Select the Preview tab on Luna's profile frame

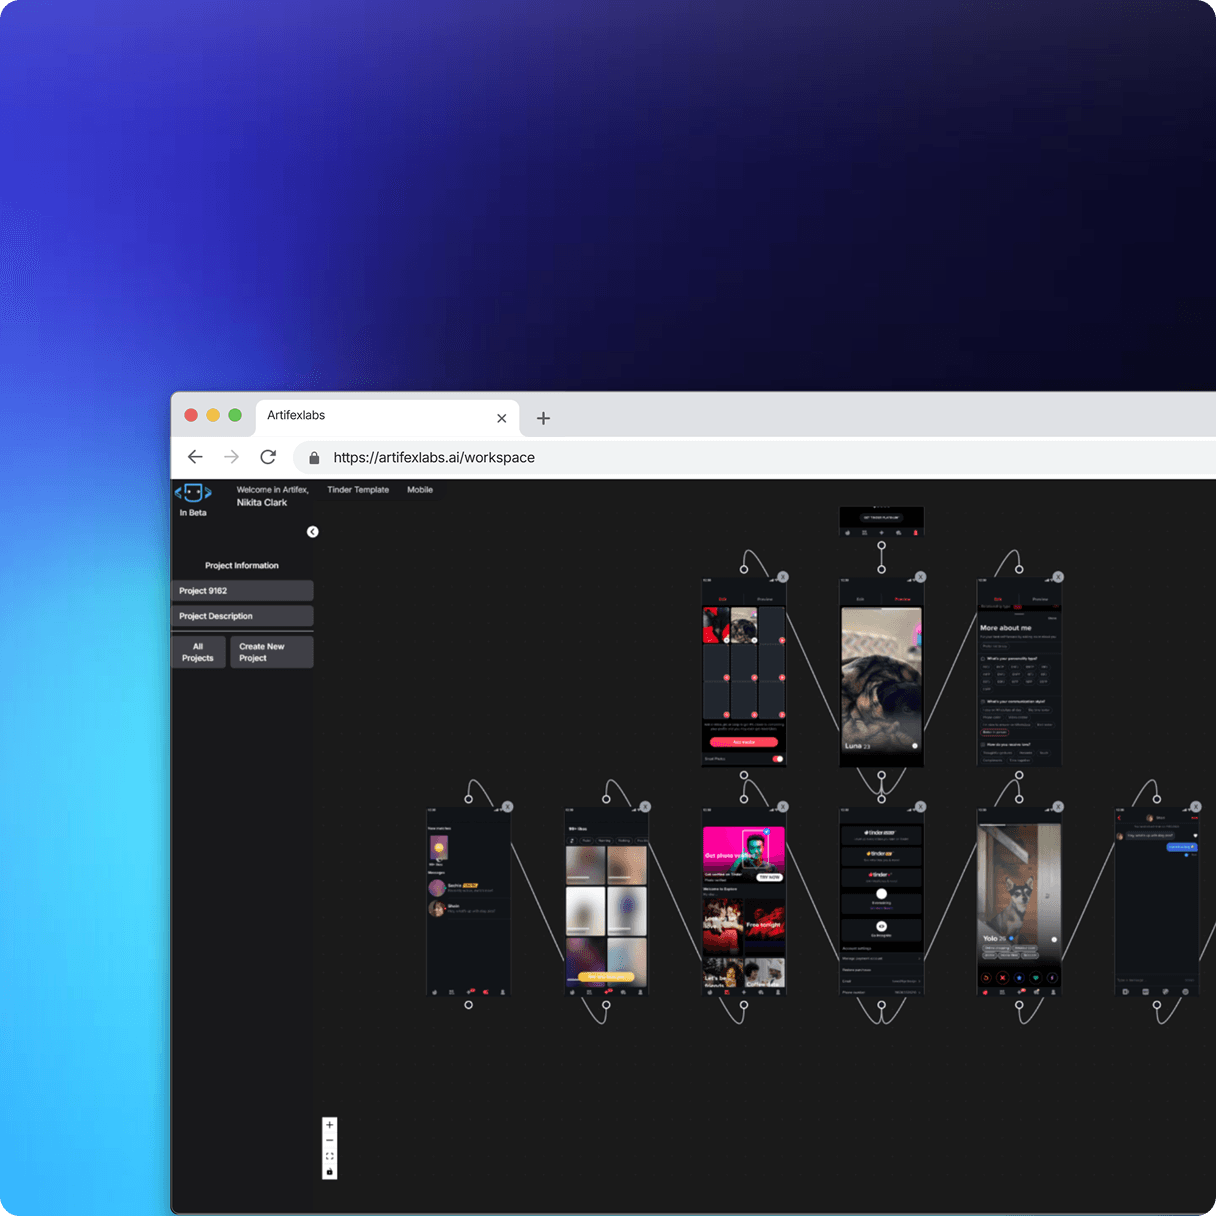(901, 599)
